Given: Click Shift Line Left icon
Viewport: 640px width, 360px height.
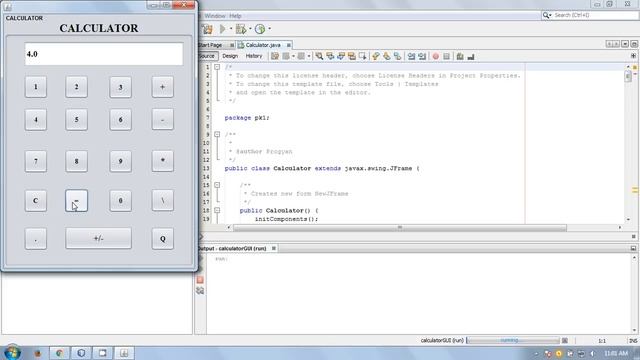Looking at the screenshot, I should tap(411, 56).
